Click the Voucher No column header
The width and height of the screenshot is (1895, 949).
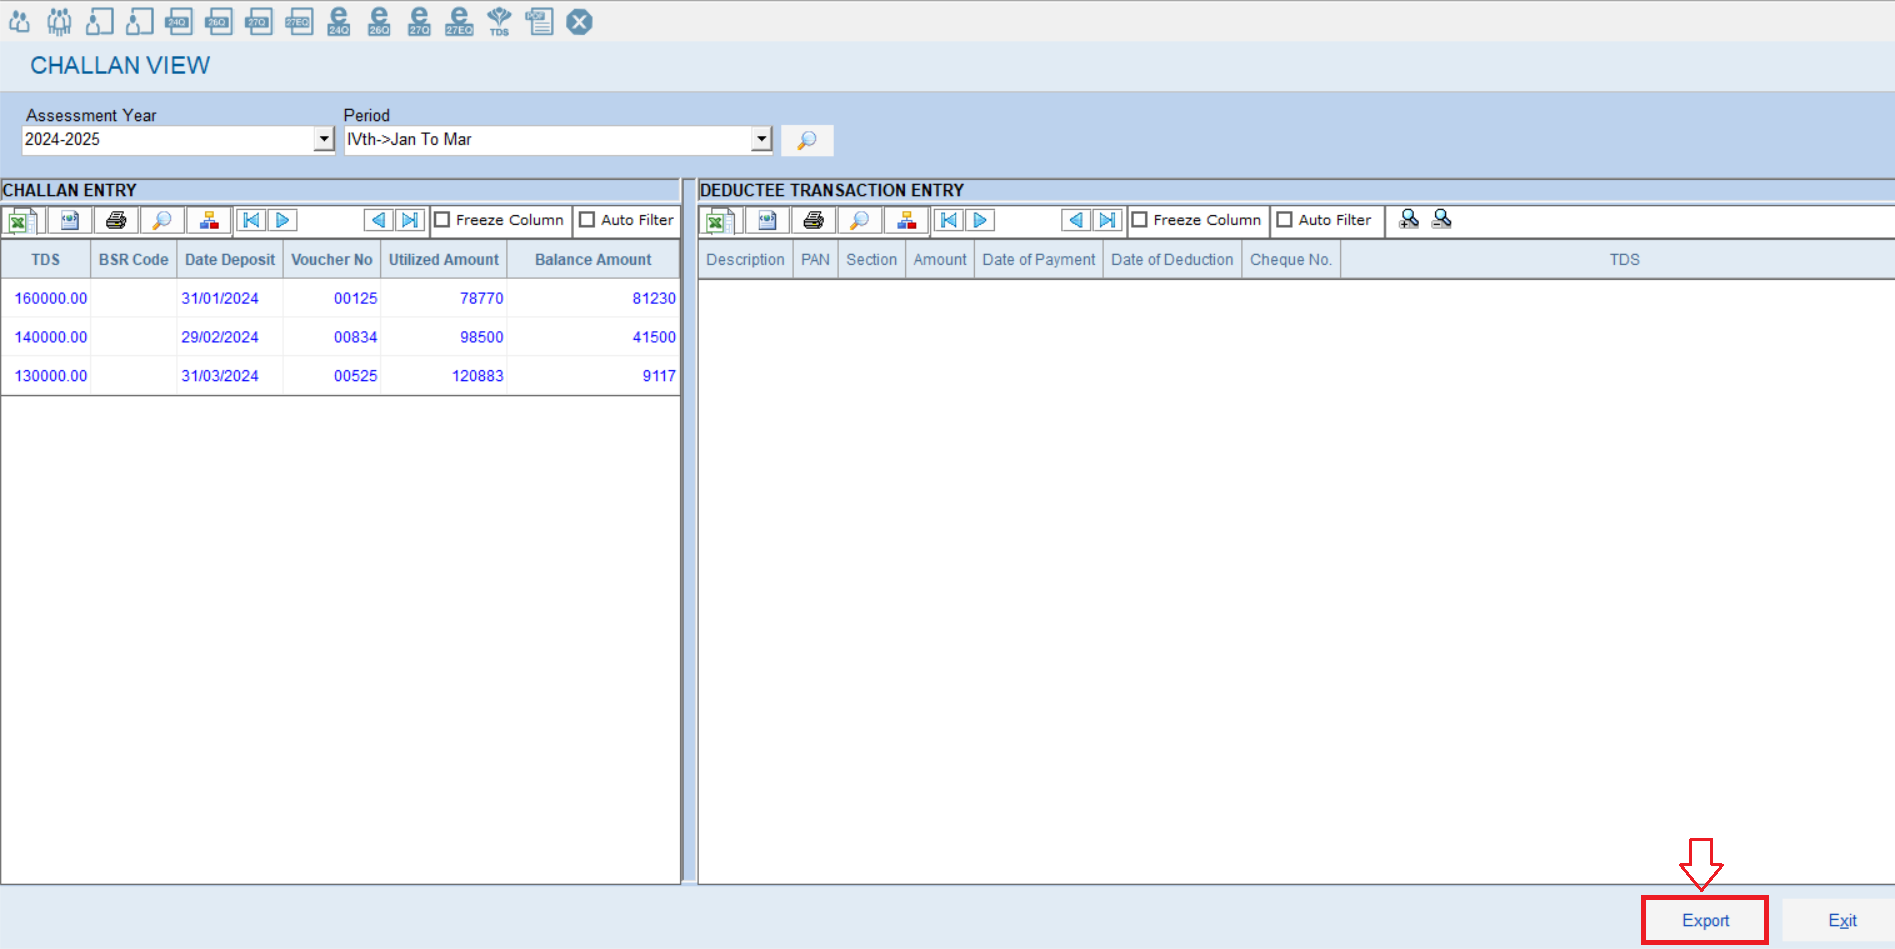[x=332, y=260]
